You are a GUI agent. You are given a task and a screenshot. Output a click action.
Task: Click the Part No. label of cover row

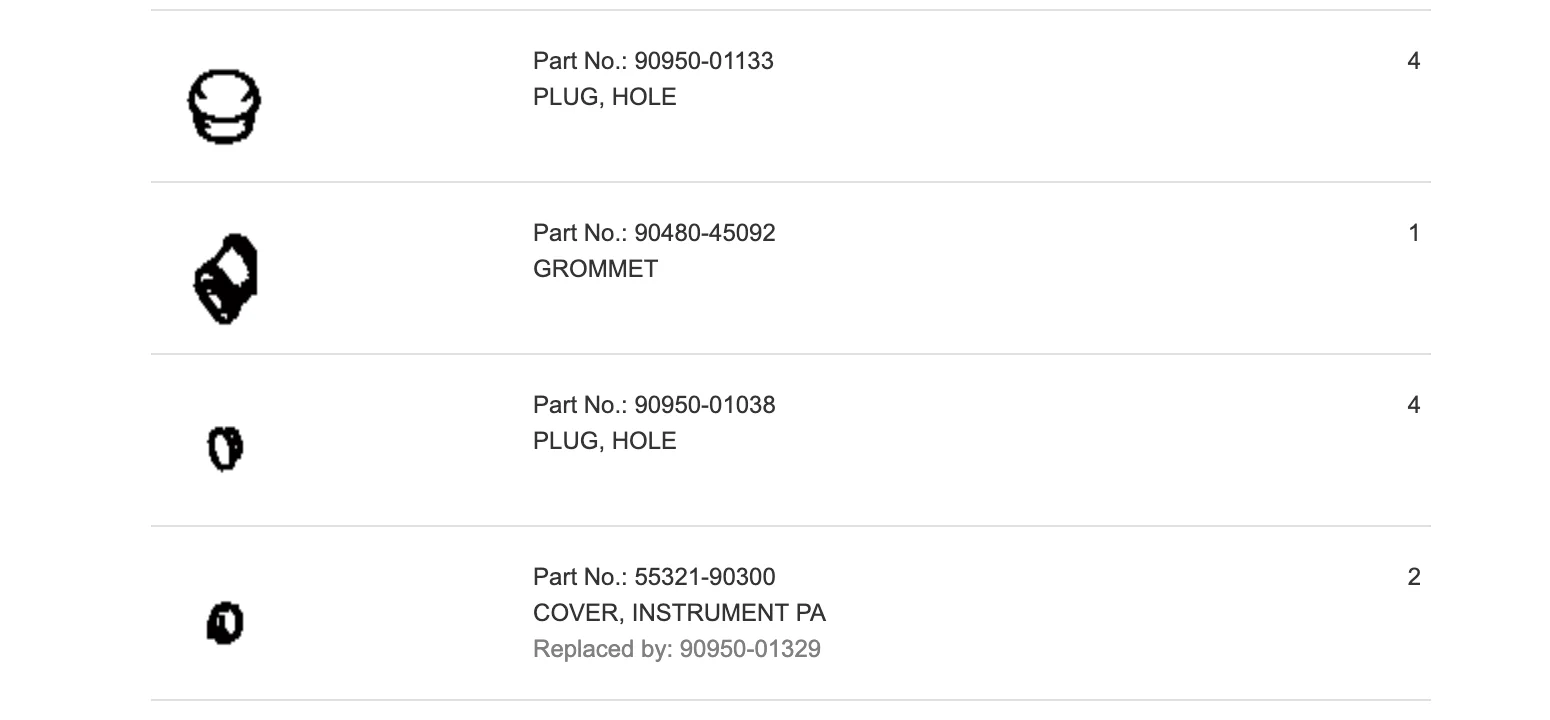coord(580,577)
